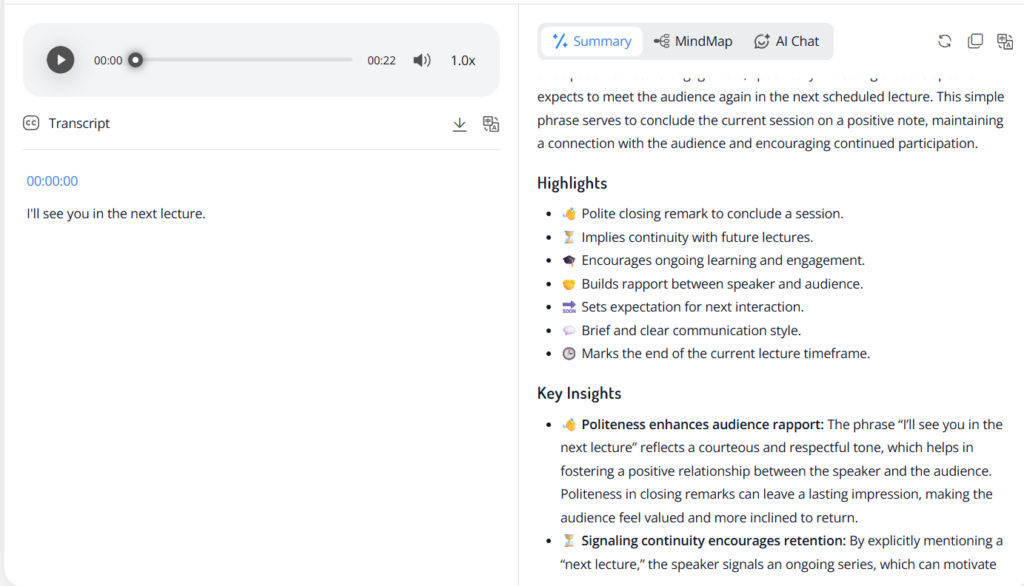Click the closed captions CC icon
1024x586 pixels.
pyautogui.click(x=31, y=123)
